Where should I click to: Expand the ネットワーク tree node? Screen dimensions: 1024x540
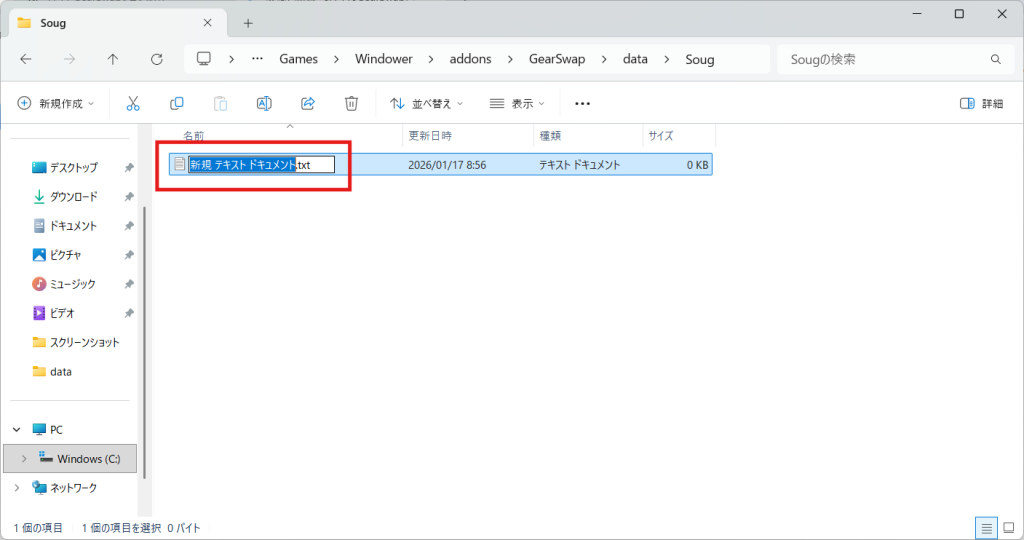[x=16, y=488]
